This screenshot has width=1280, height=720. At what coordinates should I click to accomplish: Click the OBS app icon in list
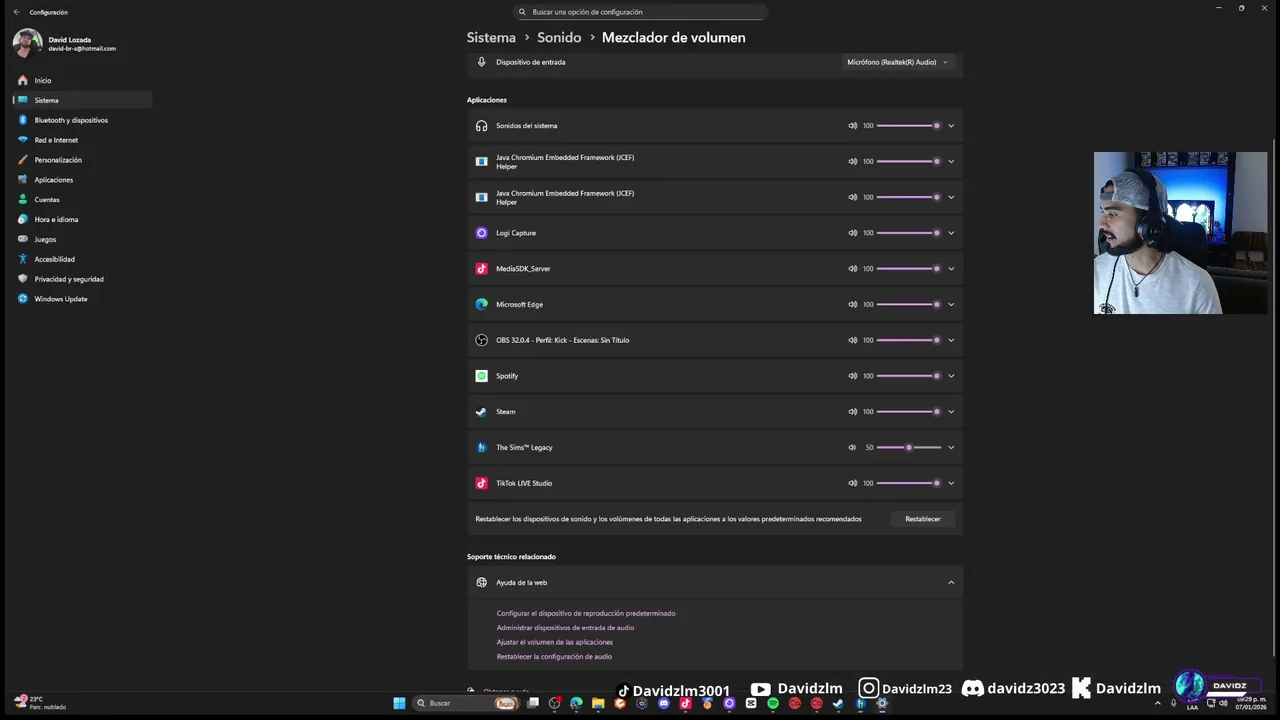click(481, 340)
